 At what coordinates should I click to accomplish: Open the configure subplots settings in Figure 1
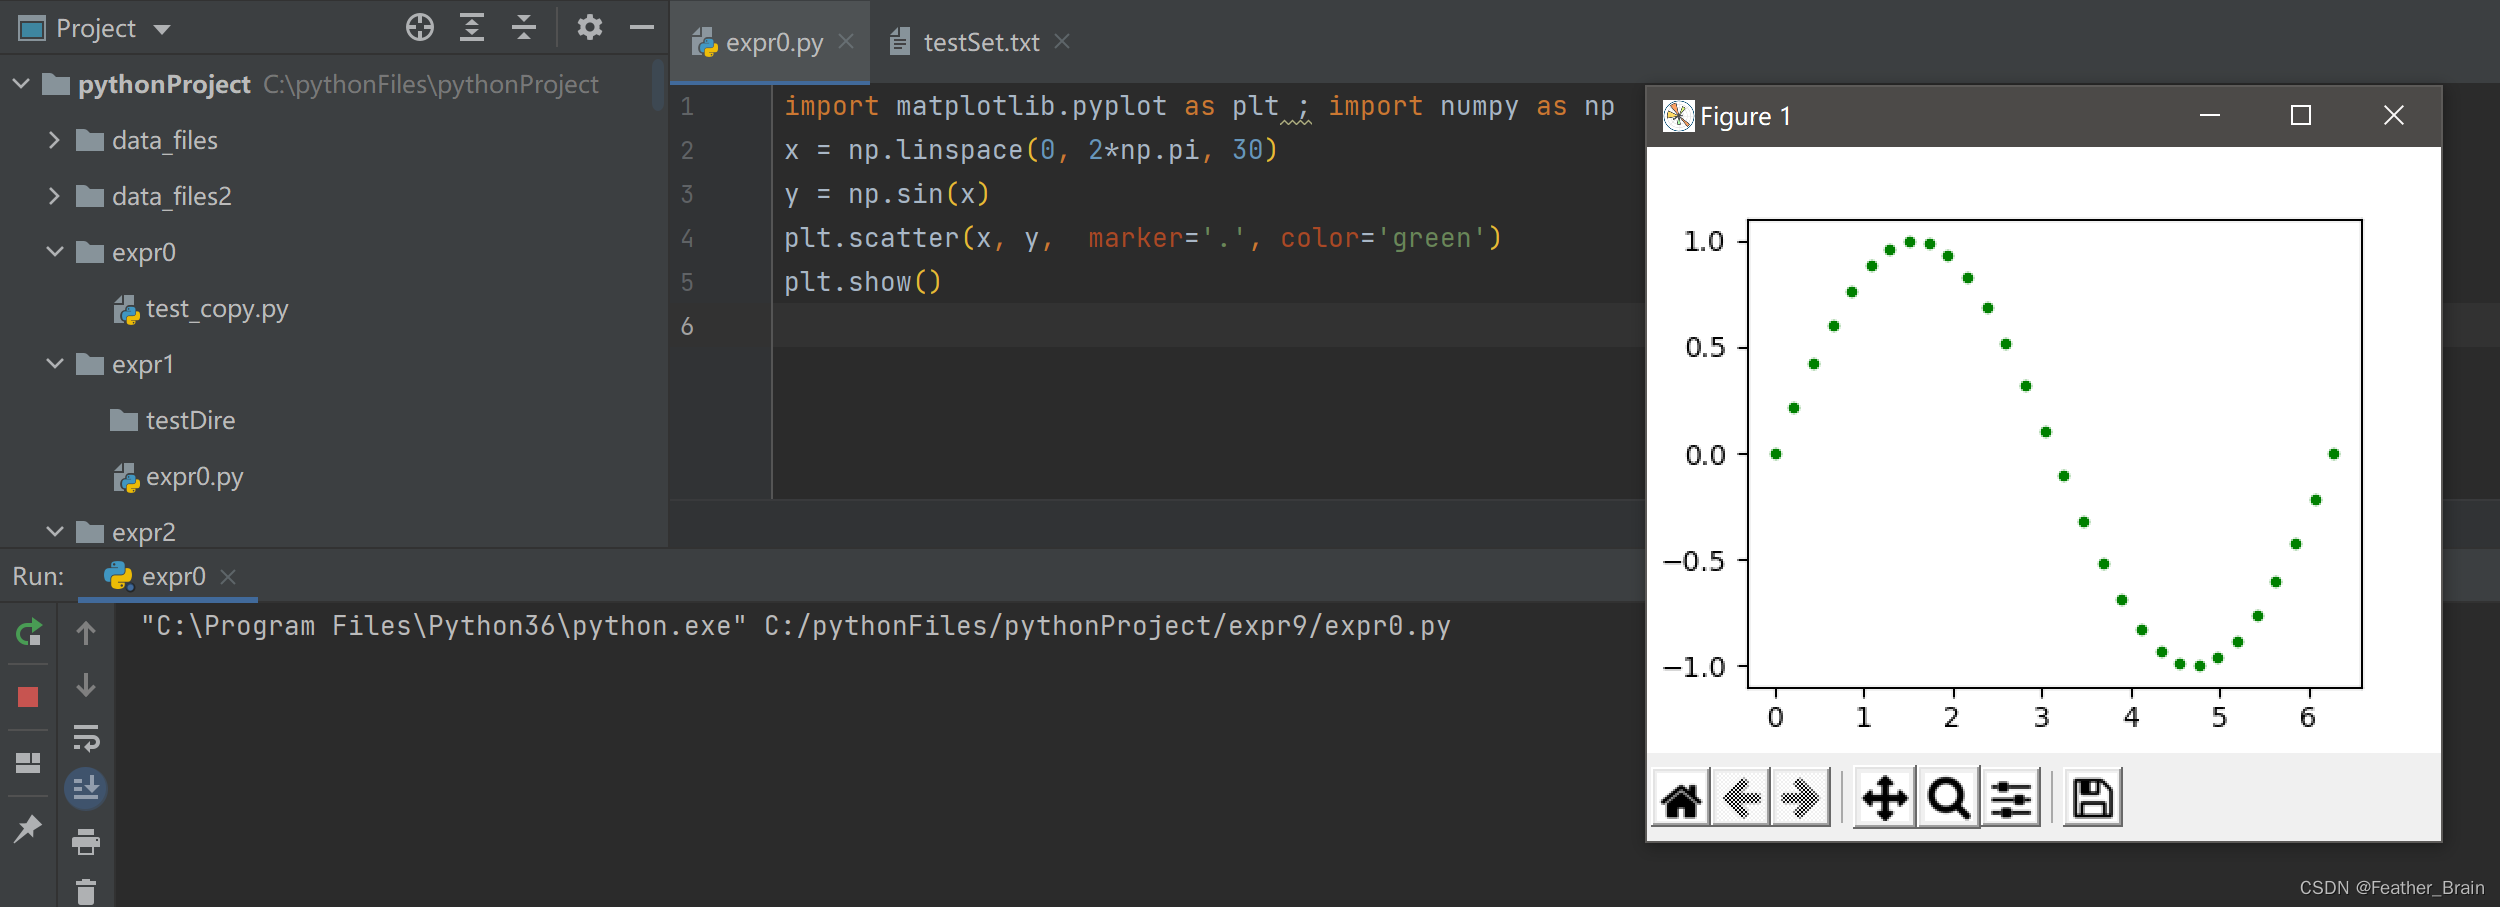2012,797
